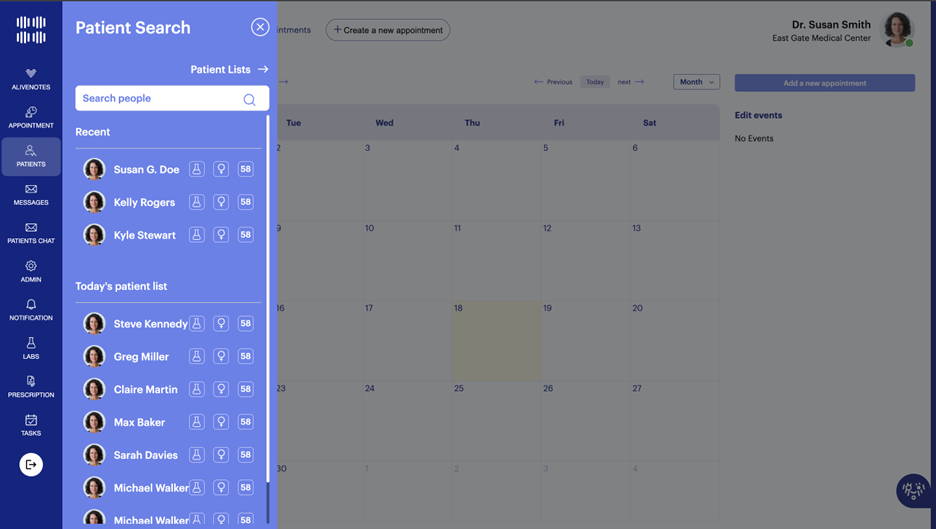
Task: Open Dr. Susan Smith profile avatar
Action: coord(897,30)
